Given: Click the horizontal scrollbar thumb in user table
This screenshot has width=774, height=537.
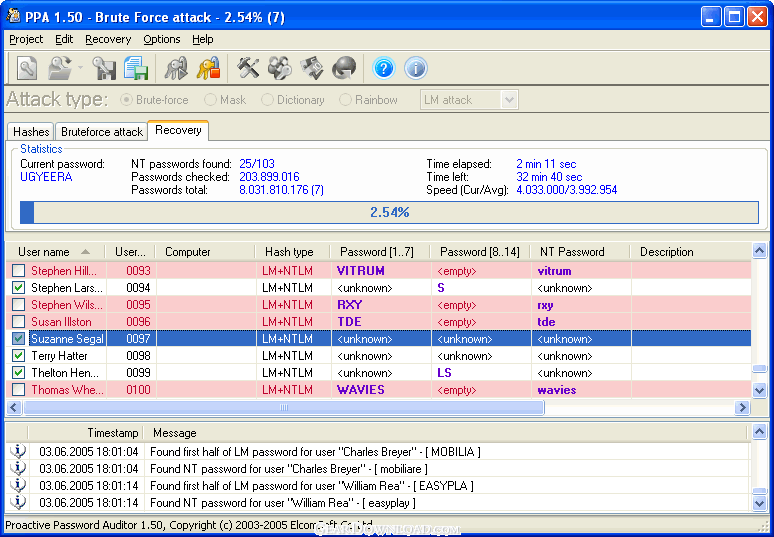Looking at the screenshot, I should tap(284, 407).
